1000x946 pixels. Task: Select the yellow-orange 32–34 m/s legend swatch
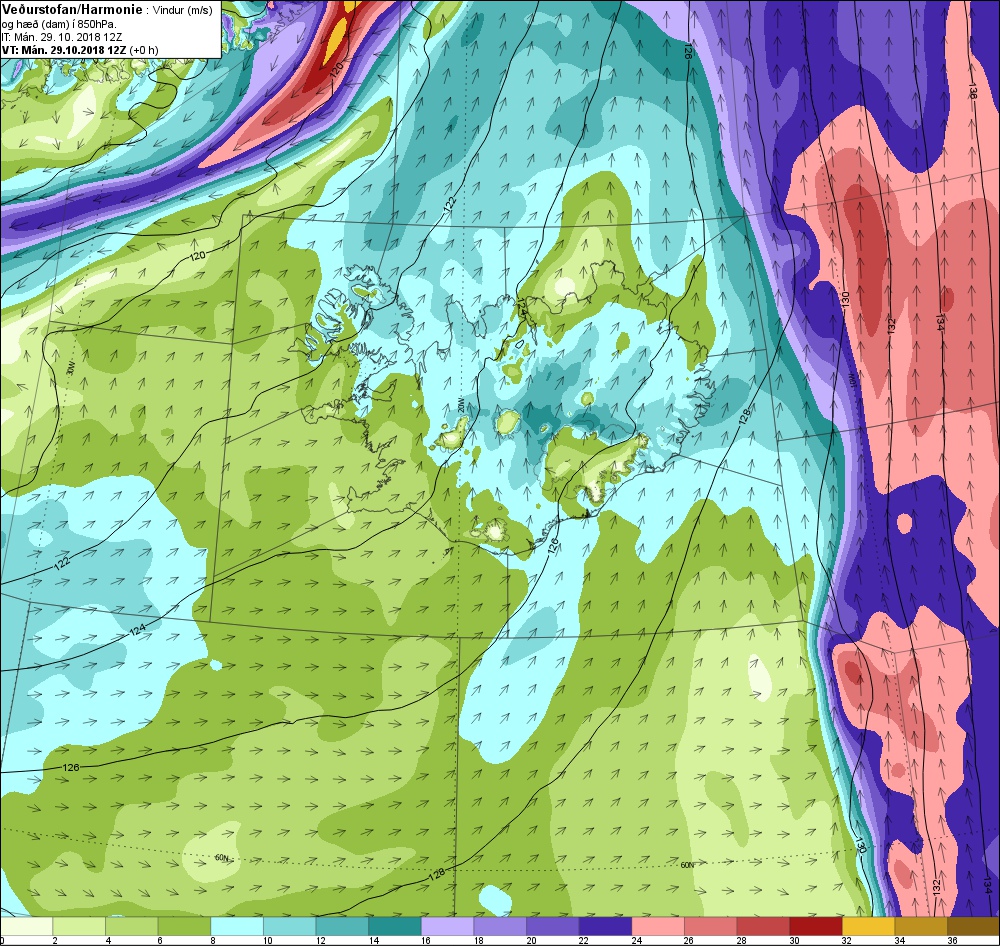coord(869,926)
